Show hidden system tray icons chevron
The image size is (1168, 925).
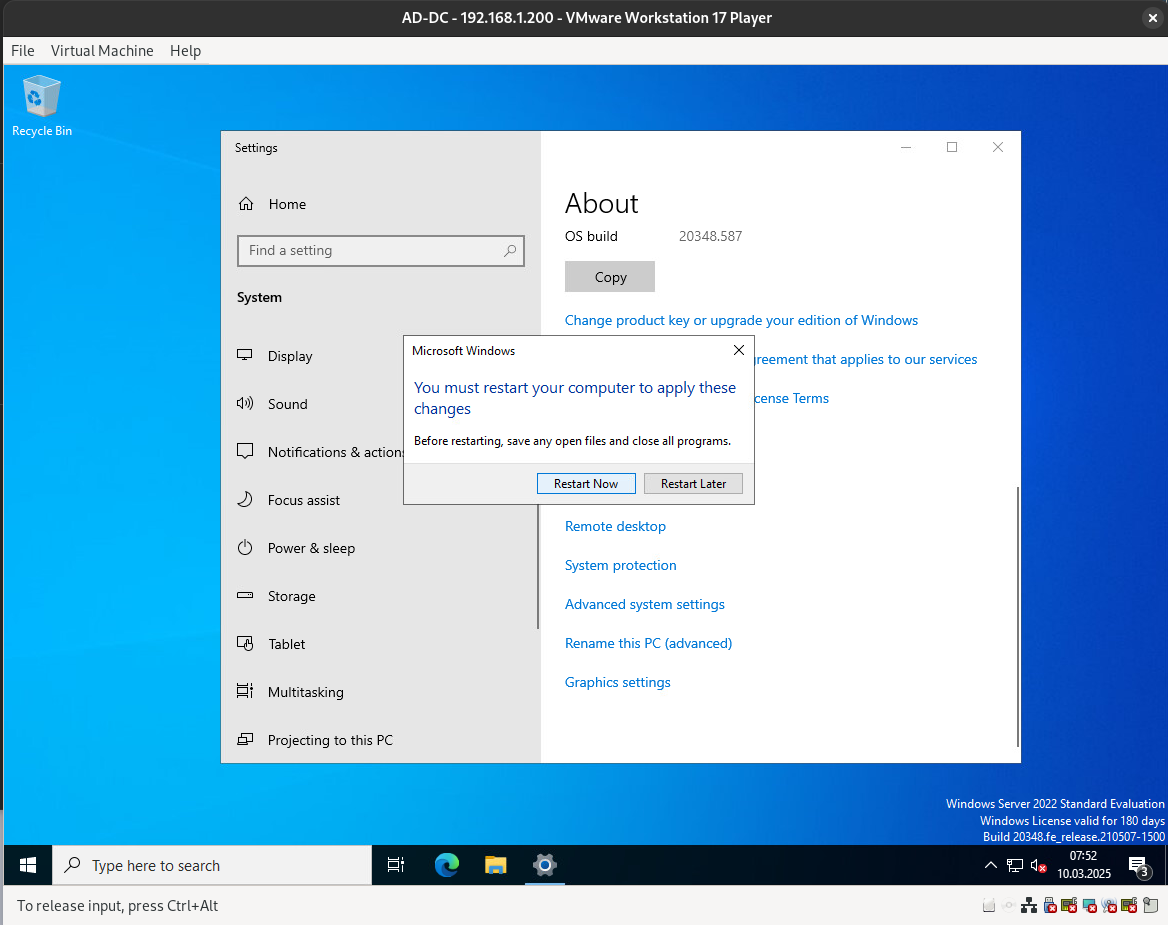point(990,866)
